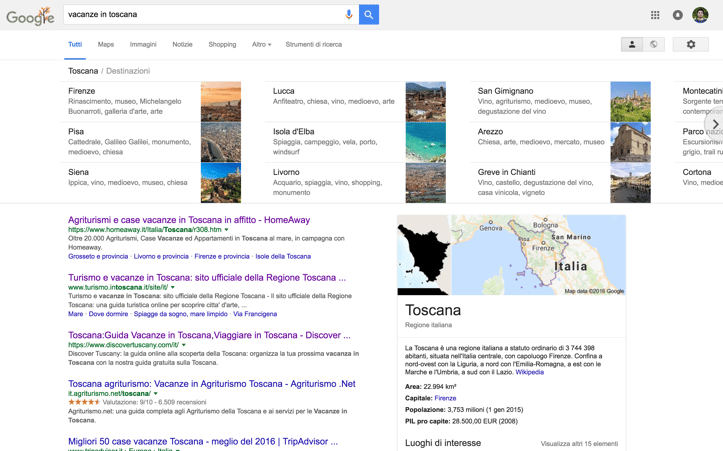
Task: Click the Toscana breadcrumb
Action: coord(83,71)
